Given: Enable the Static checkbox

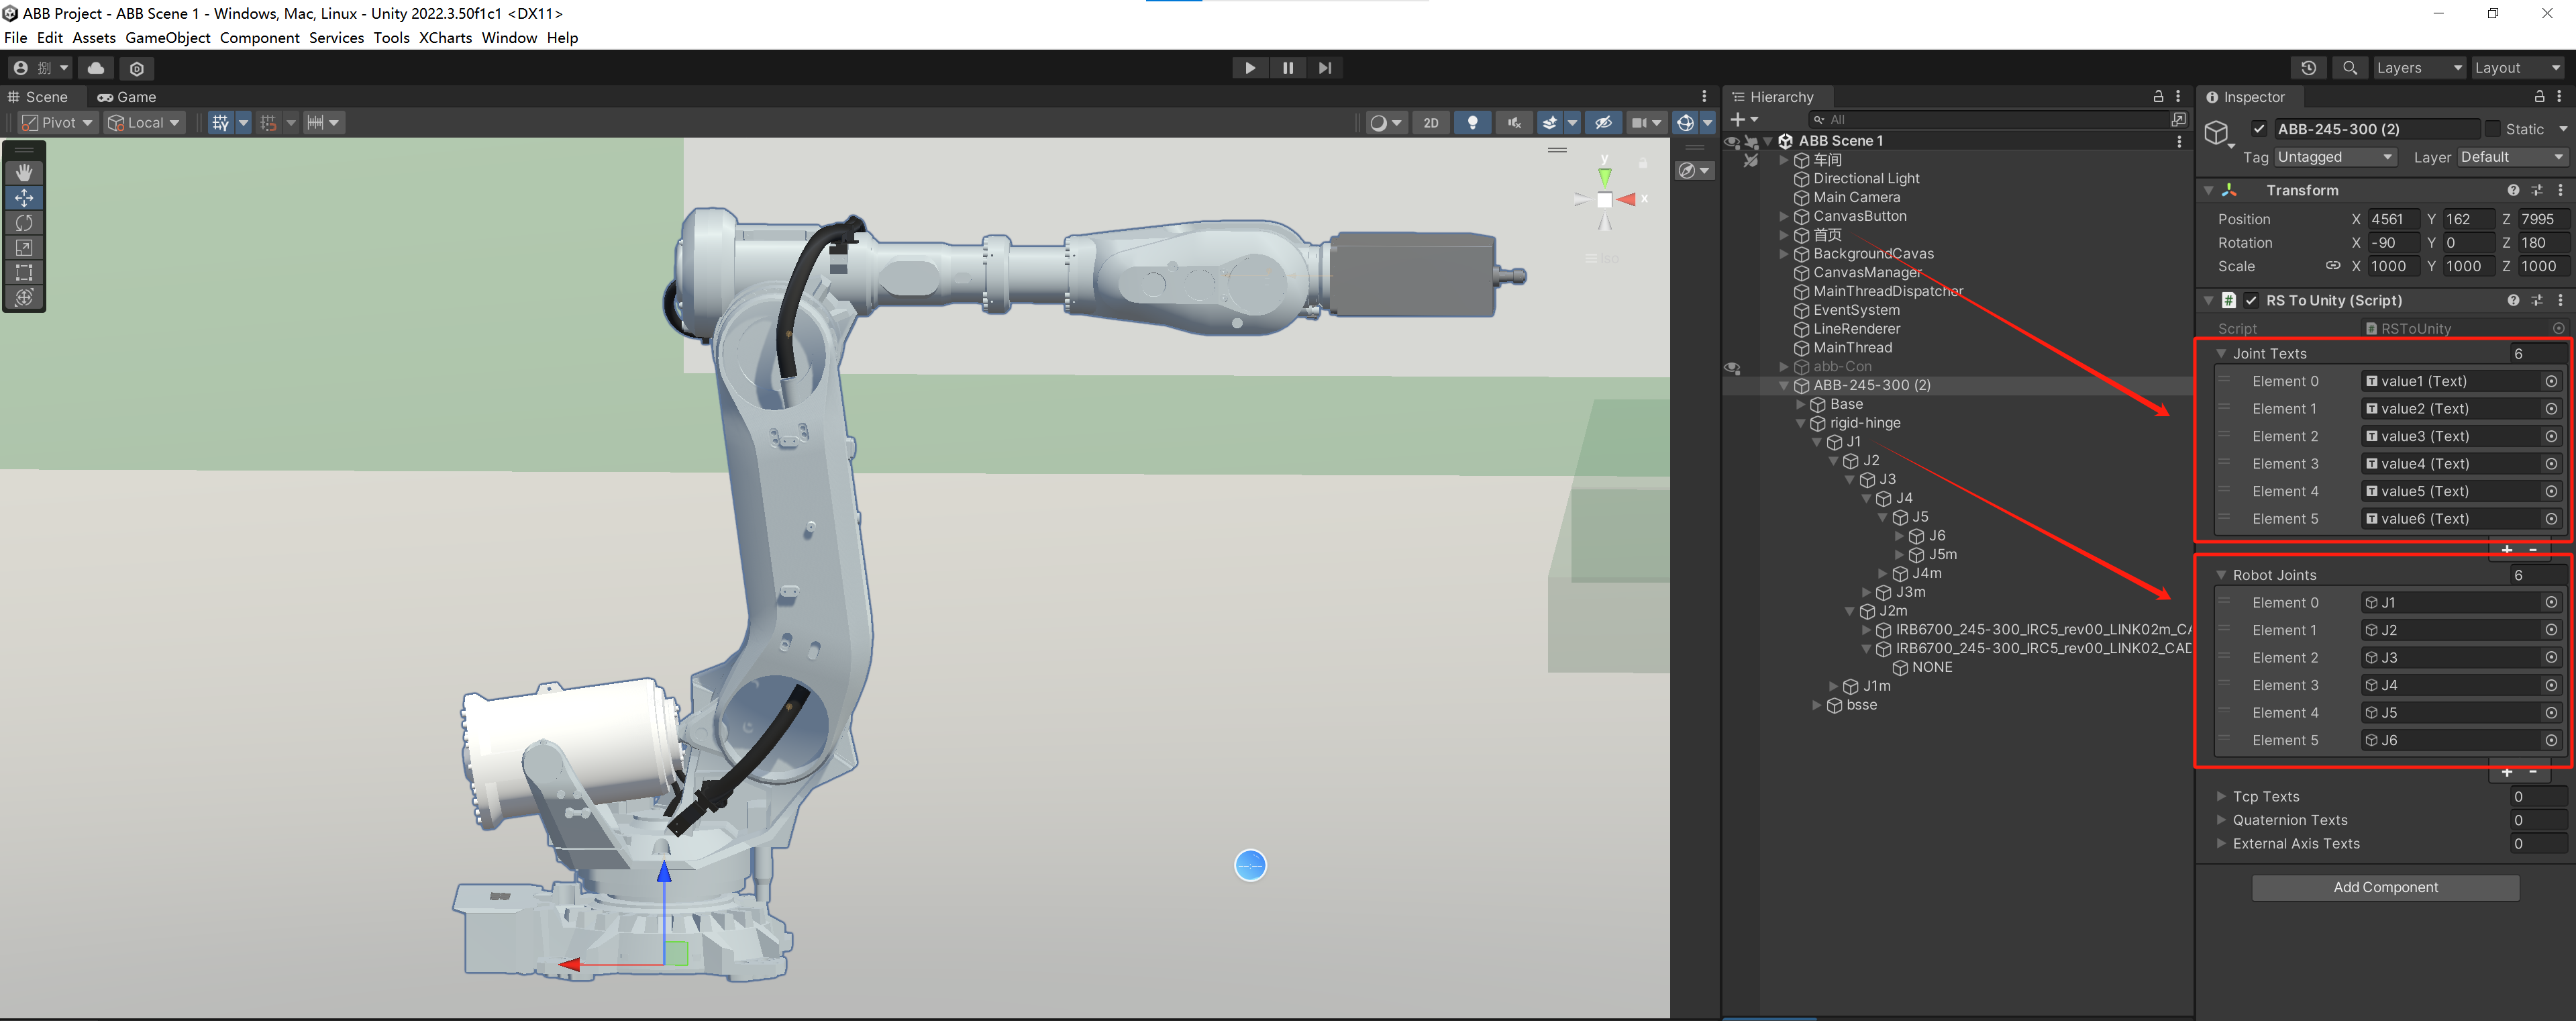Looking at the screenshot, I should pos(2492,129).
